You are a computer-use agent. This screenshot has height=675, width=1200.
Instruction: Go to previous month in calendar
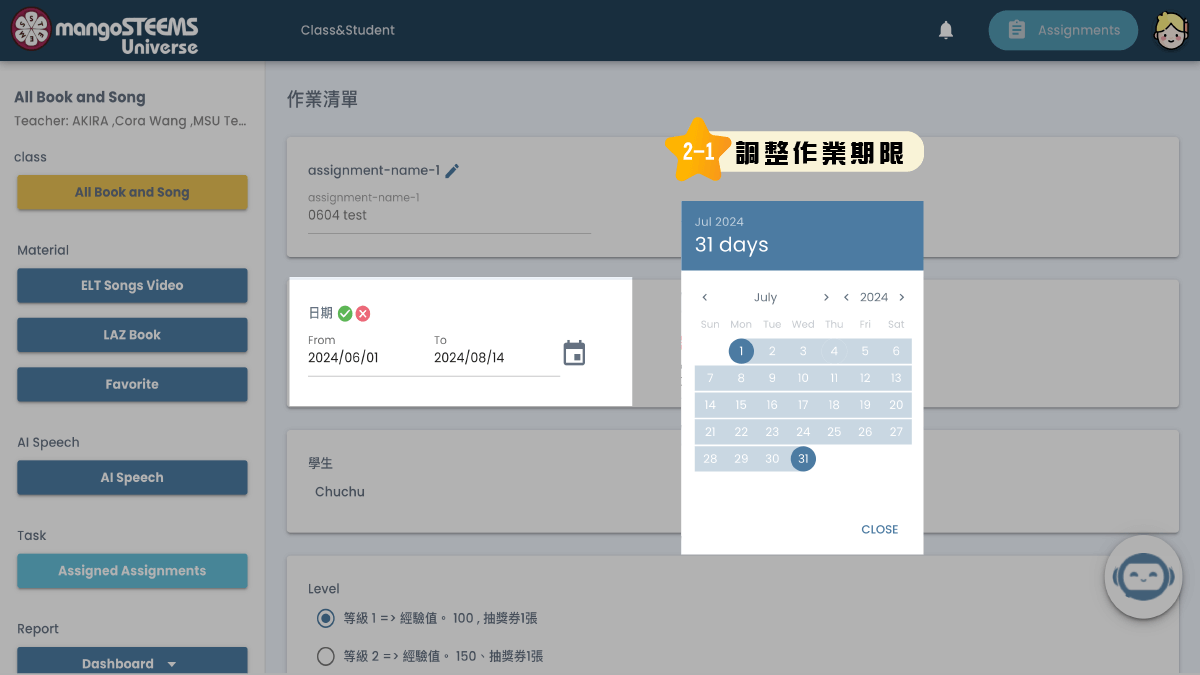(705, 297)
